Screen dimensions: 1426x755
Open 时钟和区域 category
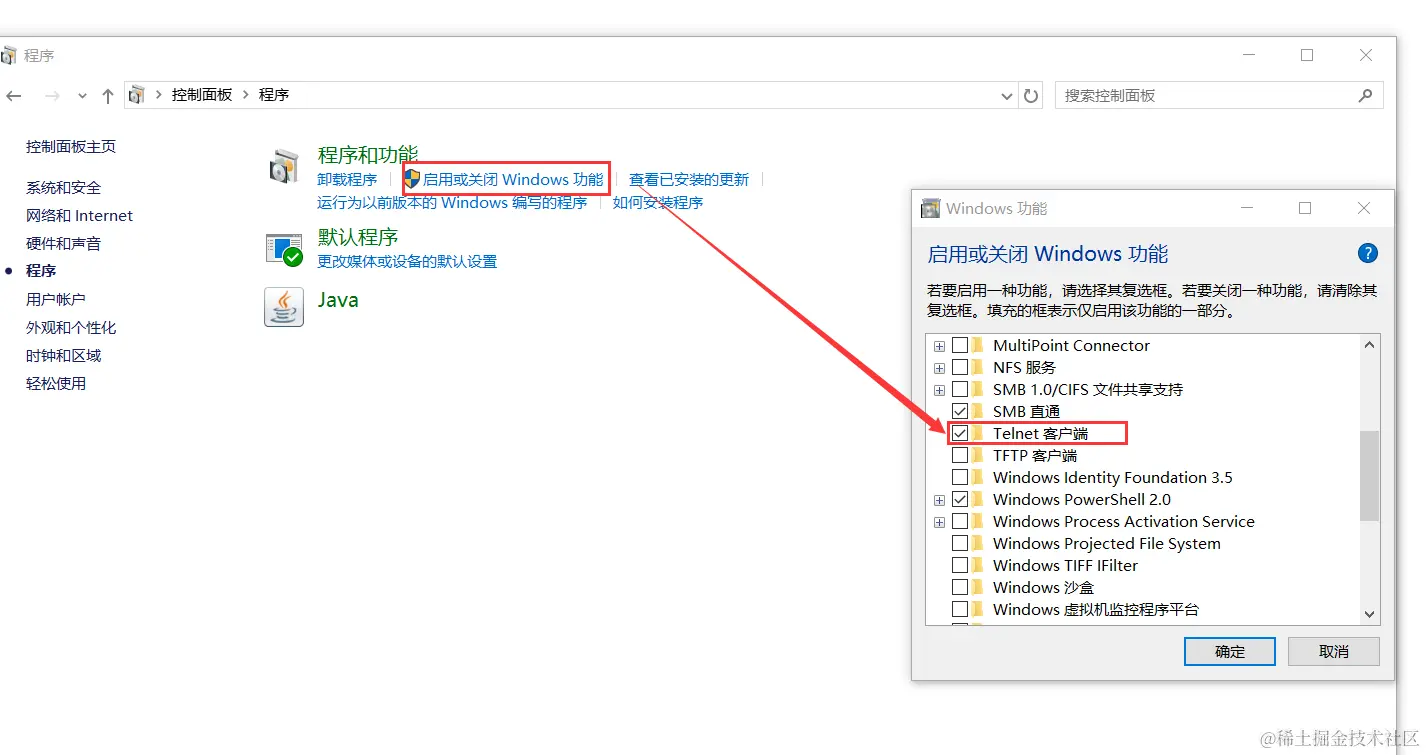[x=63, y=356]
